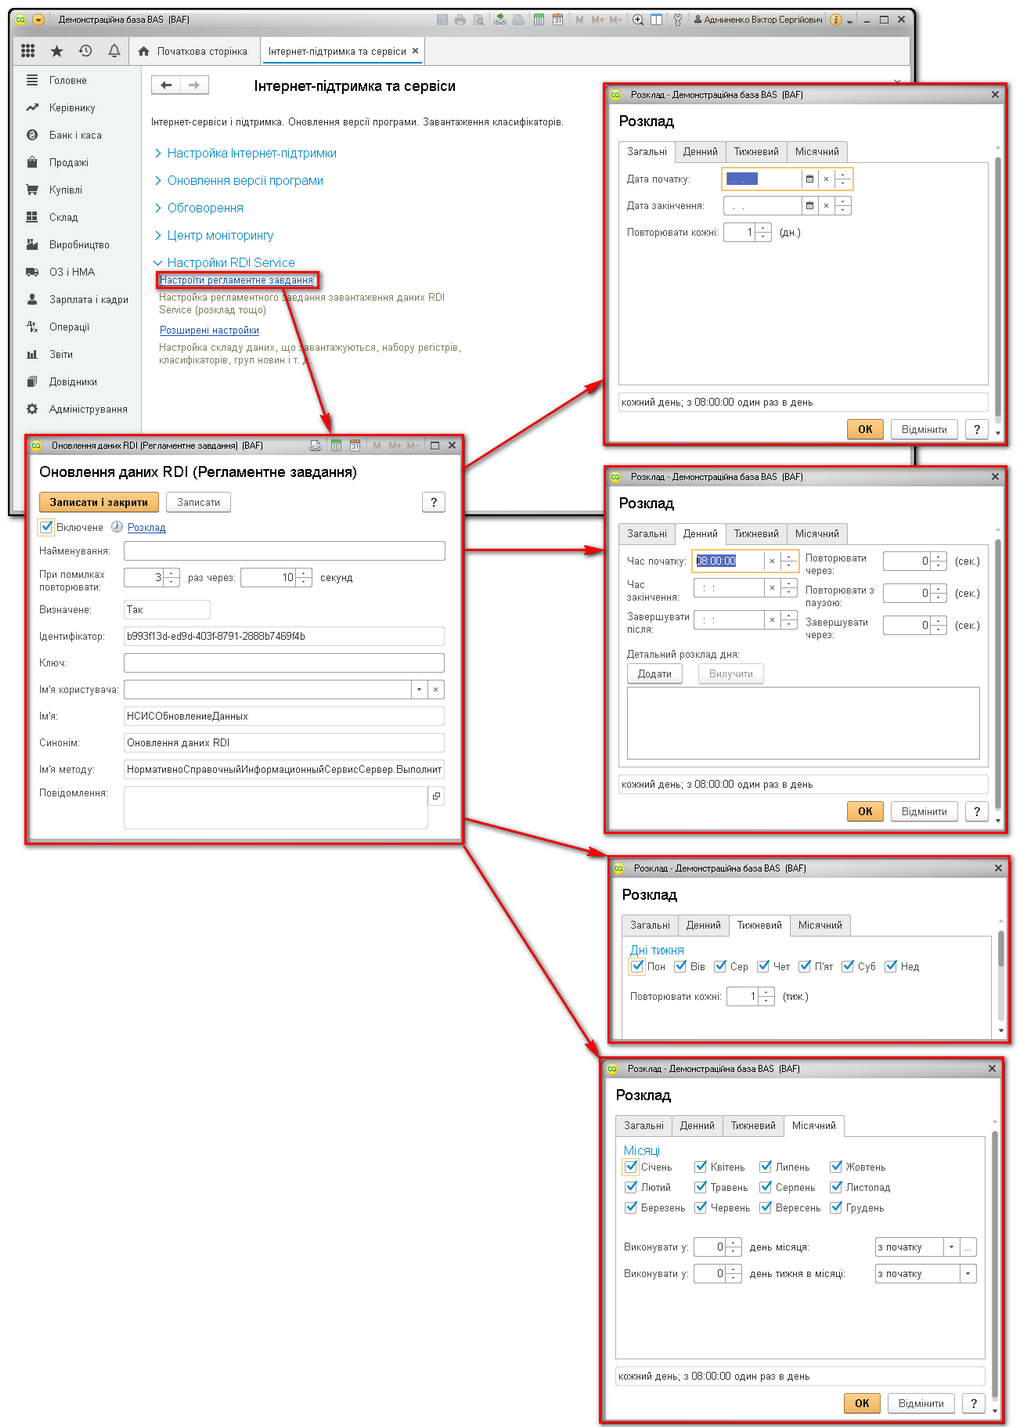The height and width of the screenshot is (1427, 1017).
Task: Open Склад section in sidebar
Action: click(63, 217)
